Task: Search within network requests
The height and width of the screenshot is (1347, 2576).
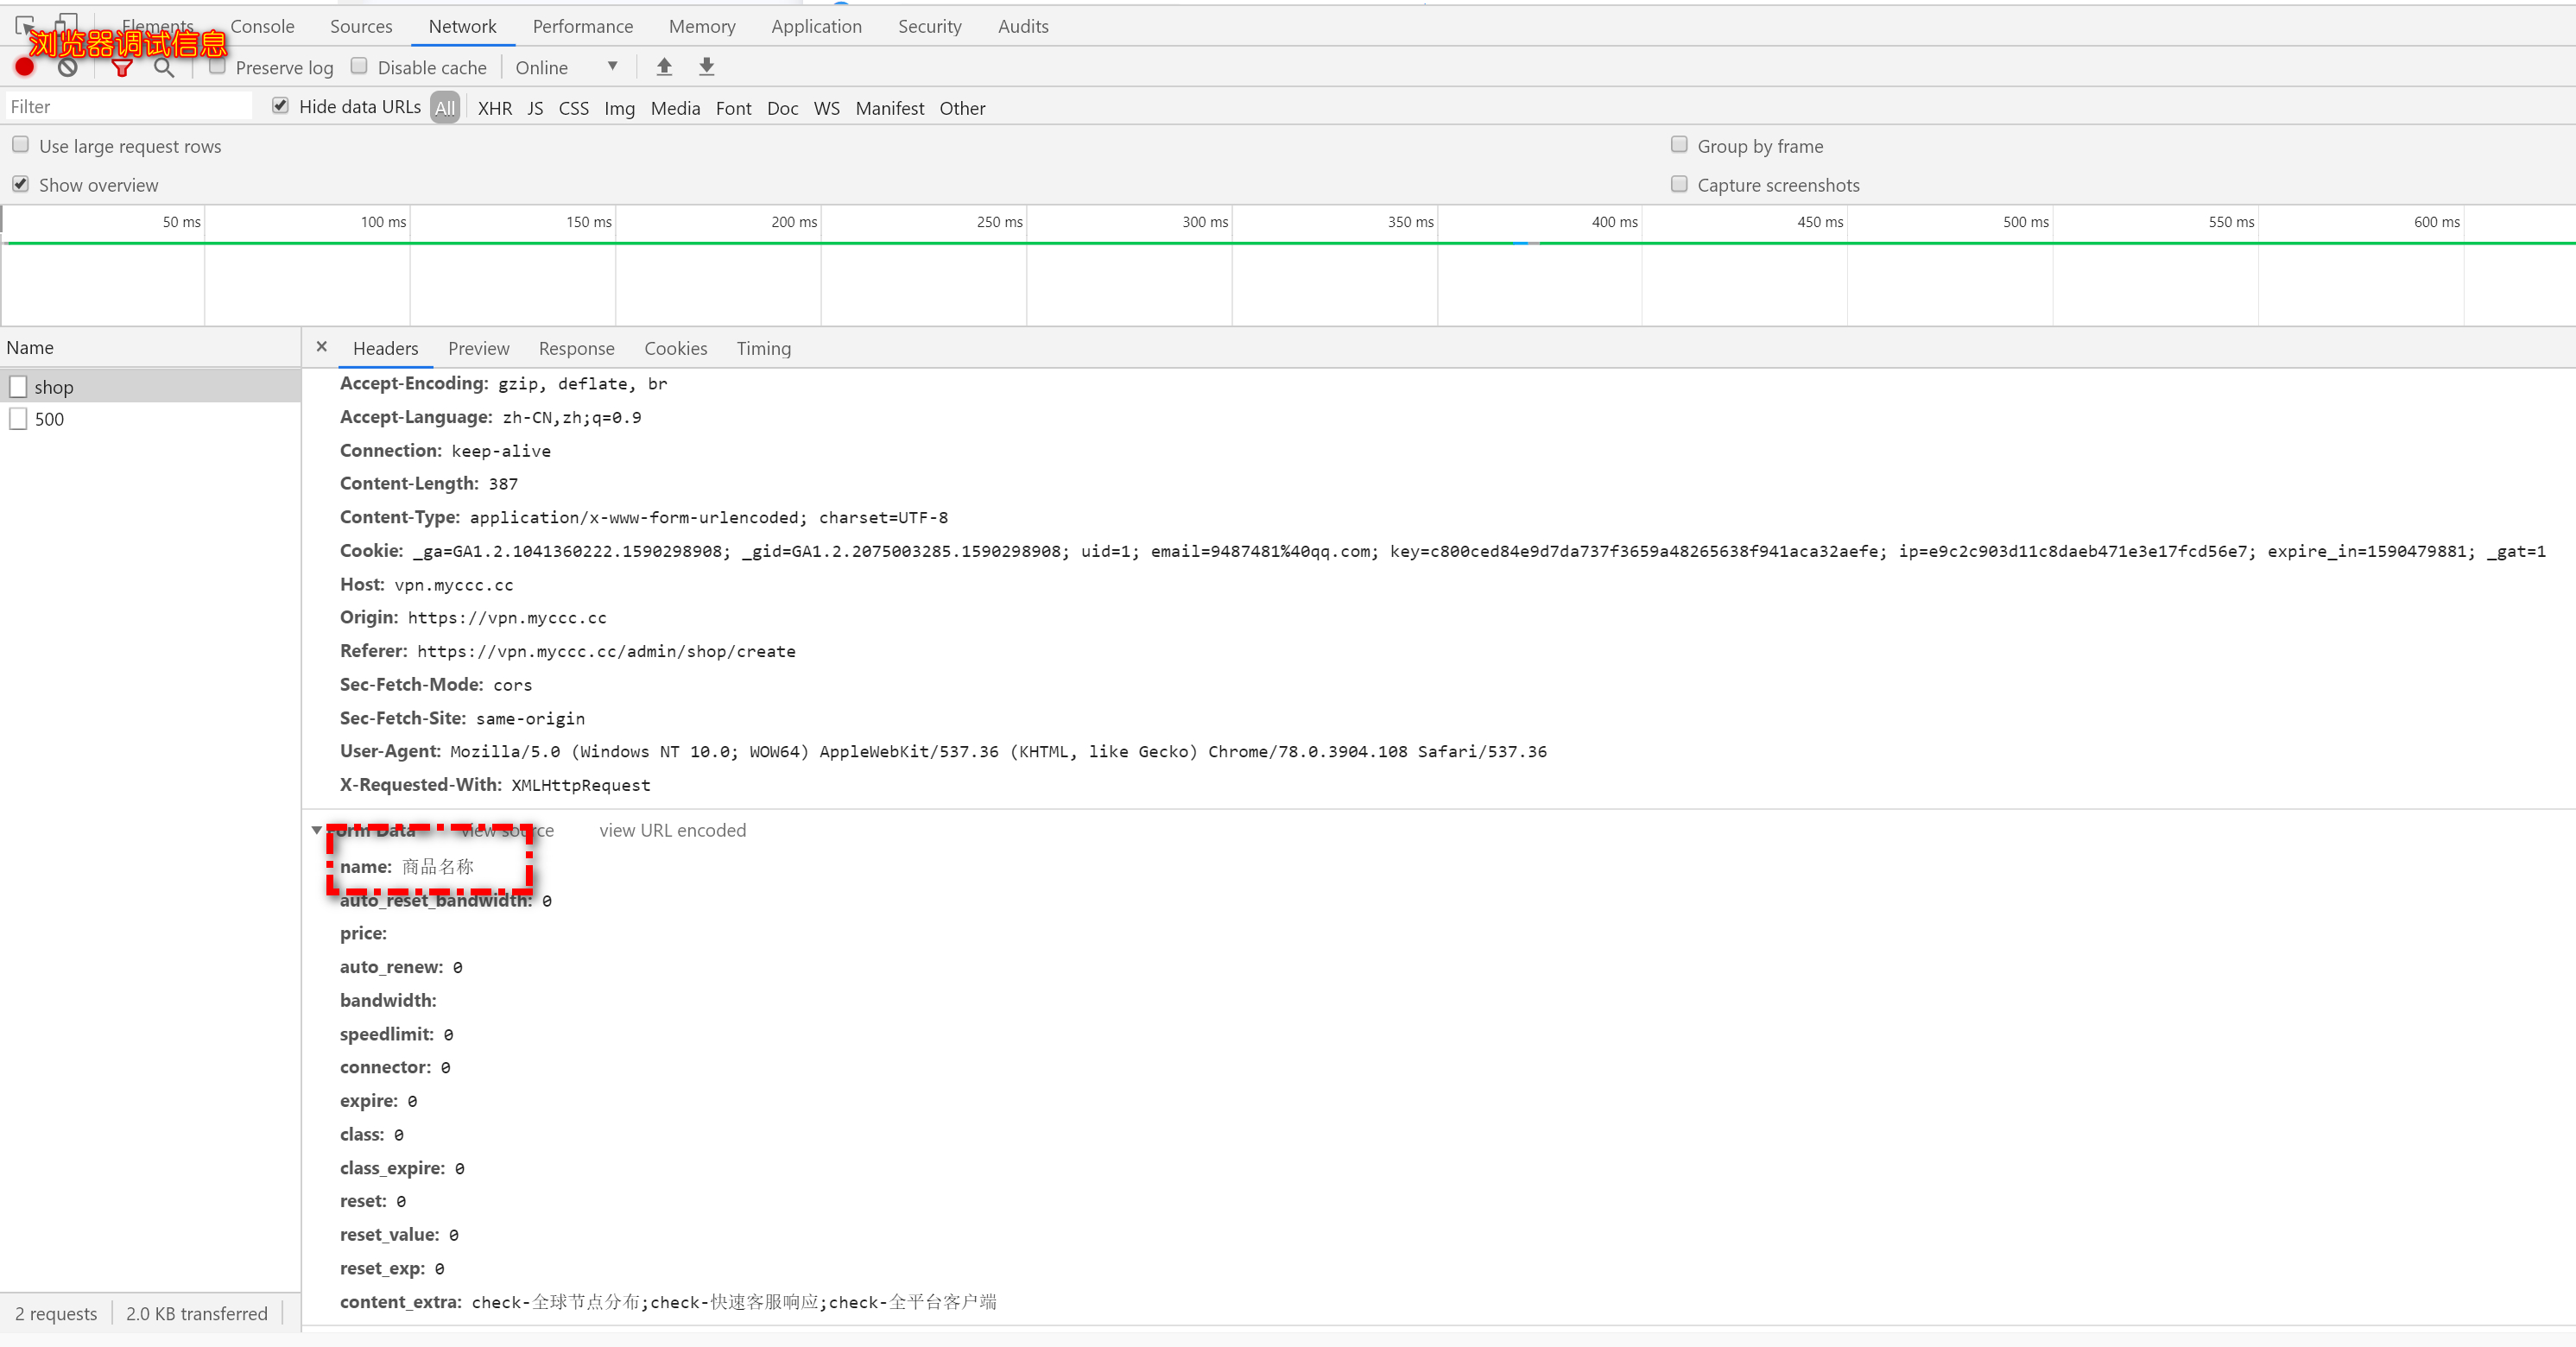Action: pos(163,69)
